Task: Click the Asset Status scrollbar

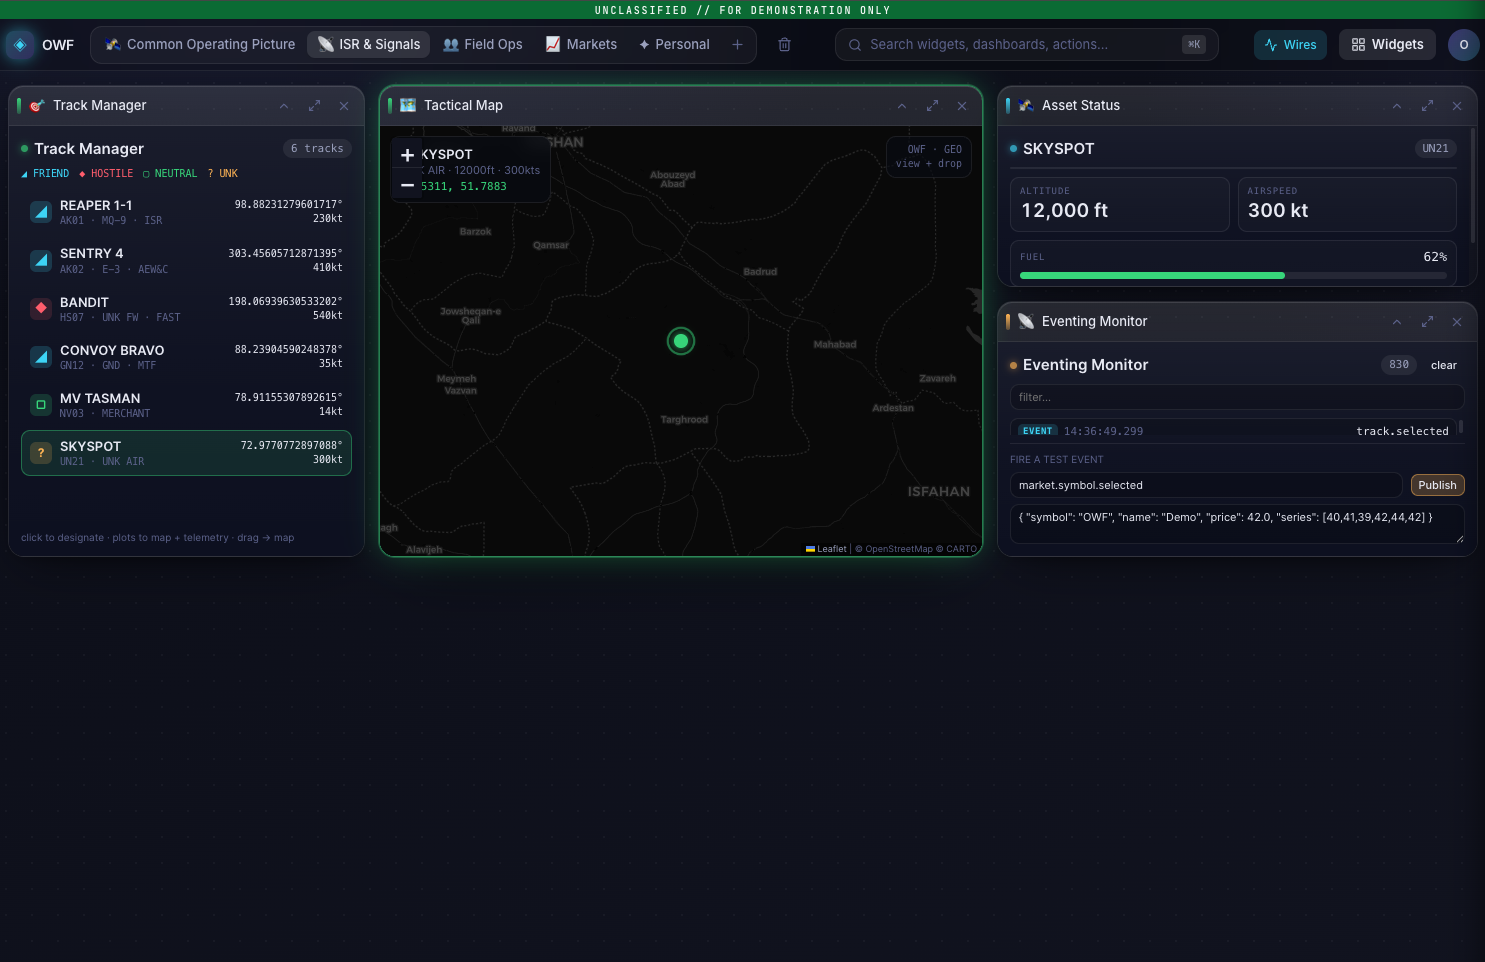Action: [1472, 185]
